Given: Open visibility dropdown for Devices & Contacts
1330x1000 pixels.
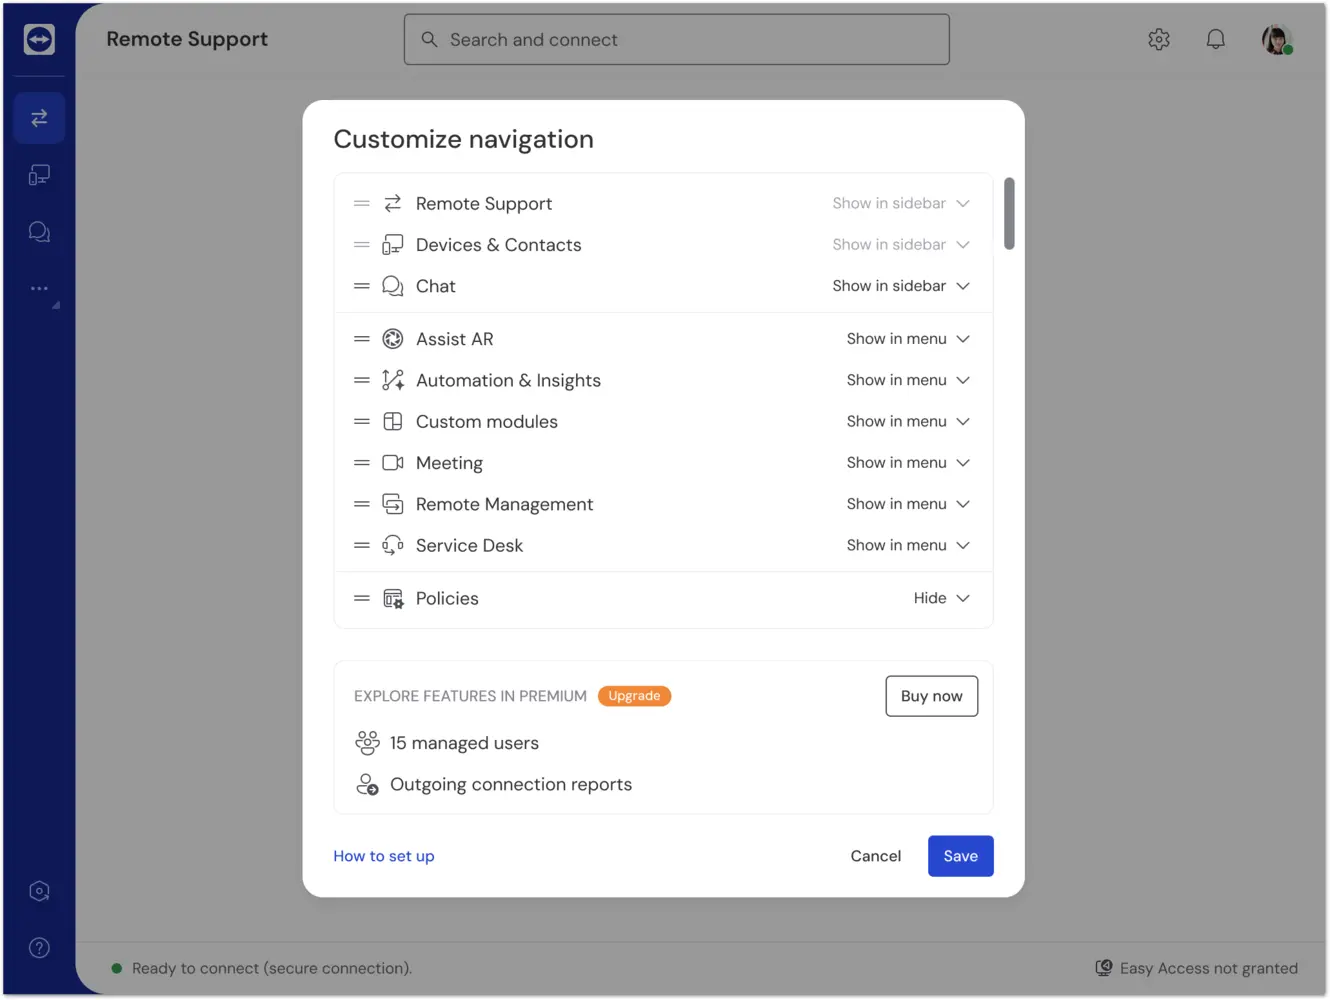Looking at the screenshot, I should coord(901,245).
